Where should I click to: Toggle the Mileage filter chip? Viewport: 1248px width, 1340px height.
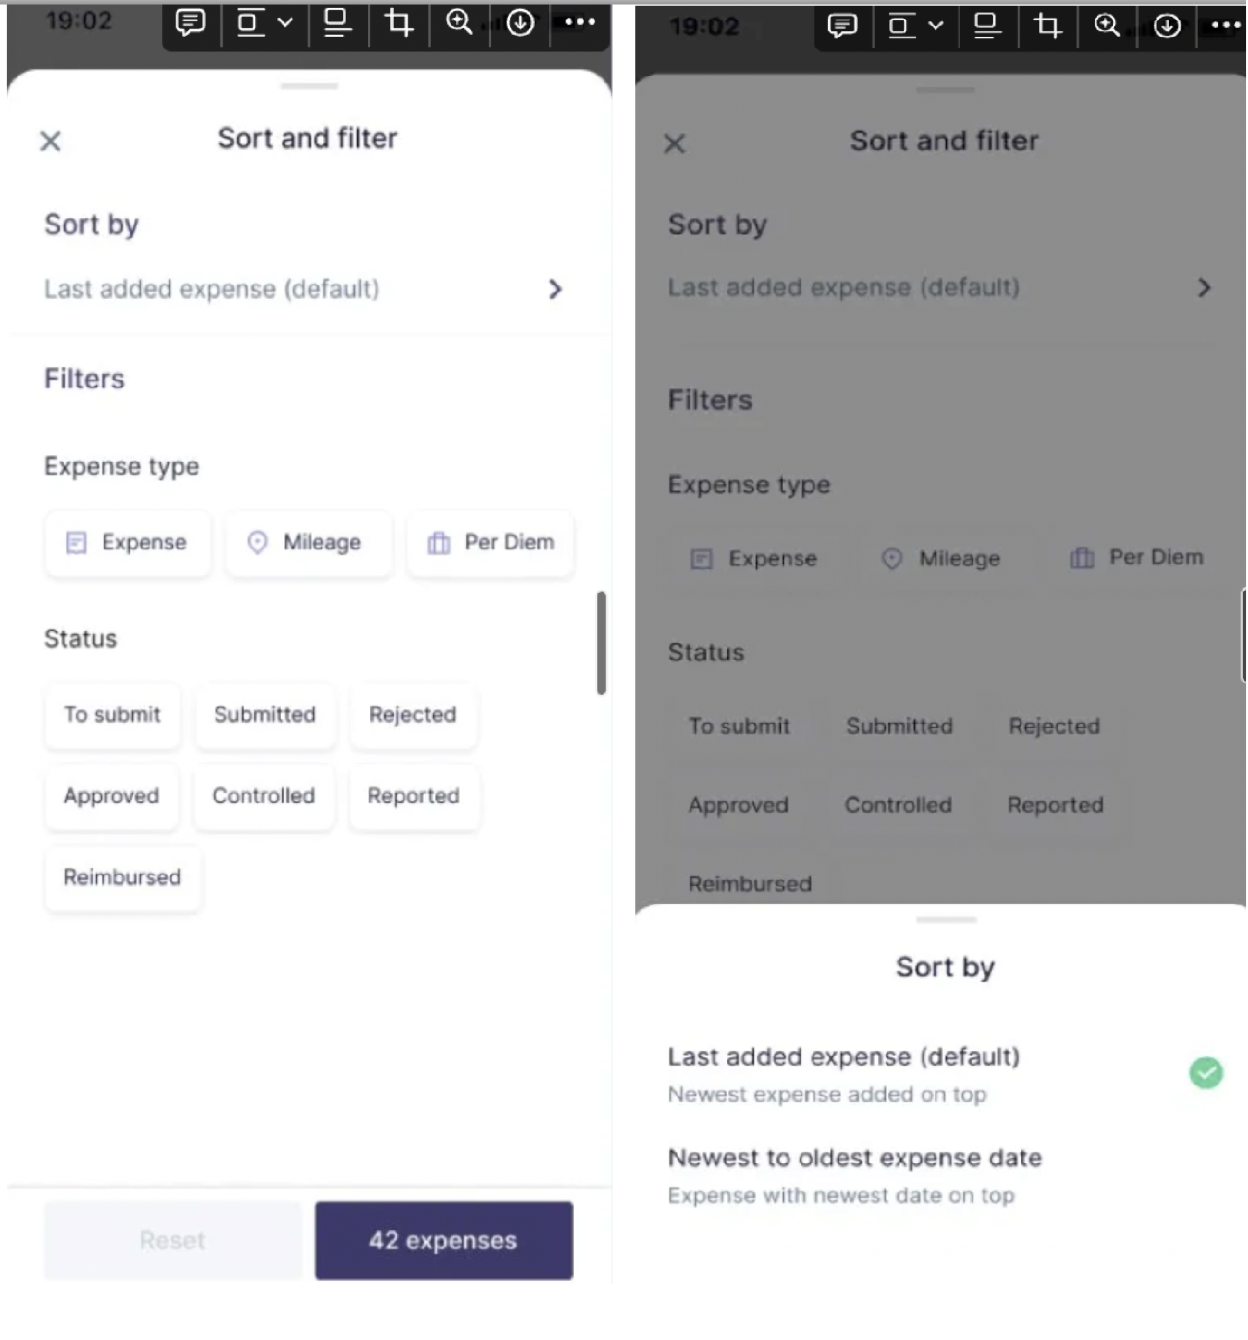tap(308, 542)
